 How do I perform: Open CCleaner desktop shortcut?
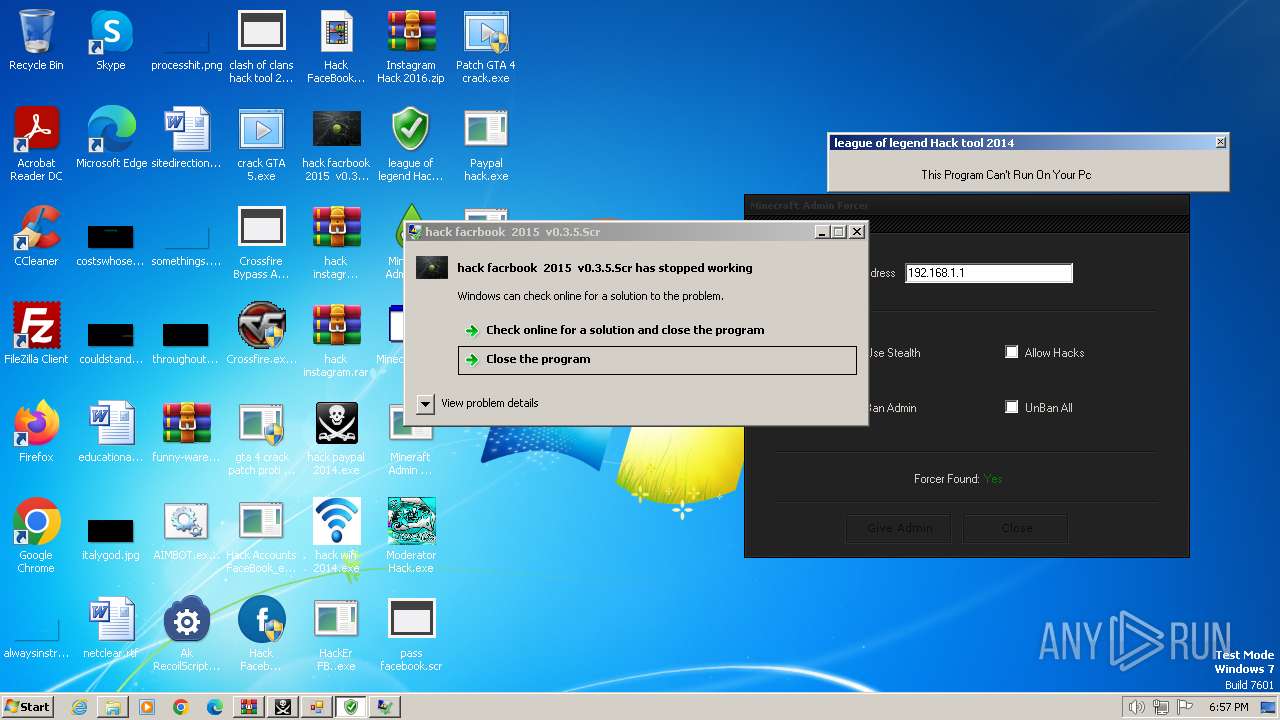click(36, 236)
